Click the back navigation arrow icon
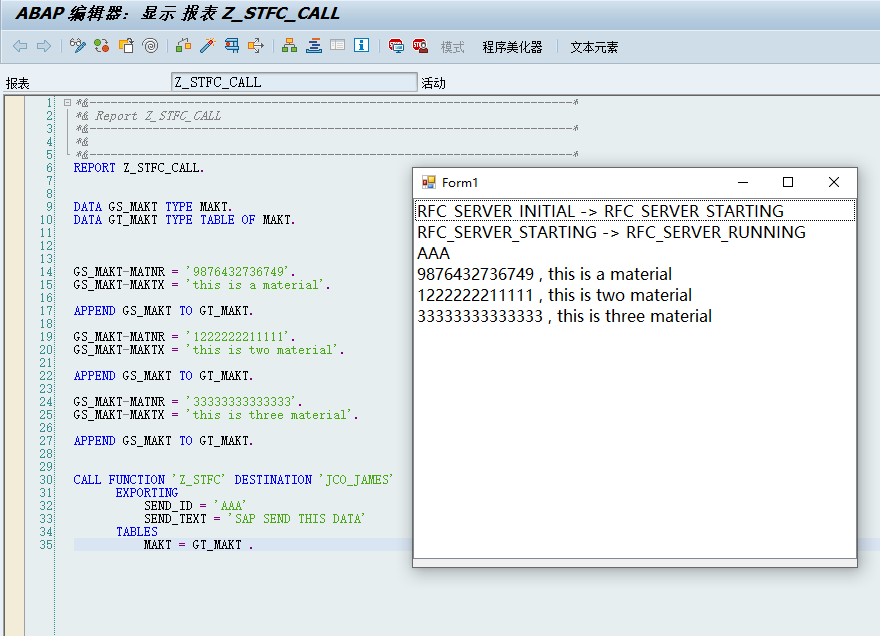Image resolution: width=880 pixels, height=636 pixels. click(x=20, y=46)
